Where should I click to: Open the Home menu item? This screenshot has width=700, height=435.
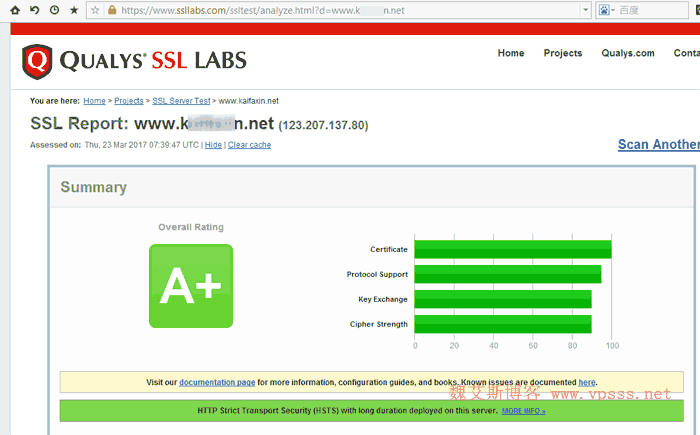pos(510,53)
